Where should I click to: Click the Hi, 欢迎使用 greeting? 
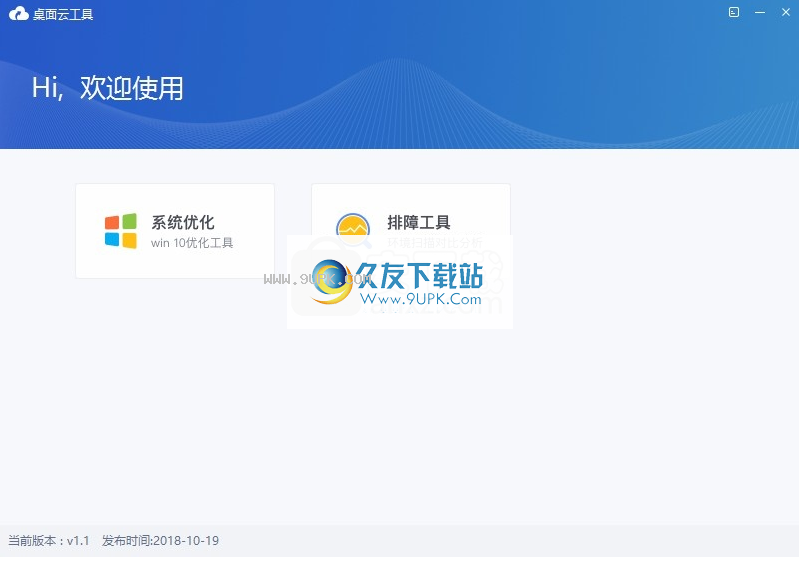tap(107, 88)
